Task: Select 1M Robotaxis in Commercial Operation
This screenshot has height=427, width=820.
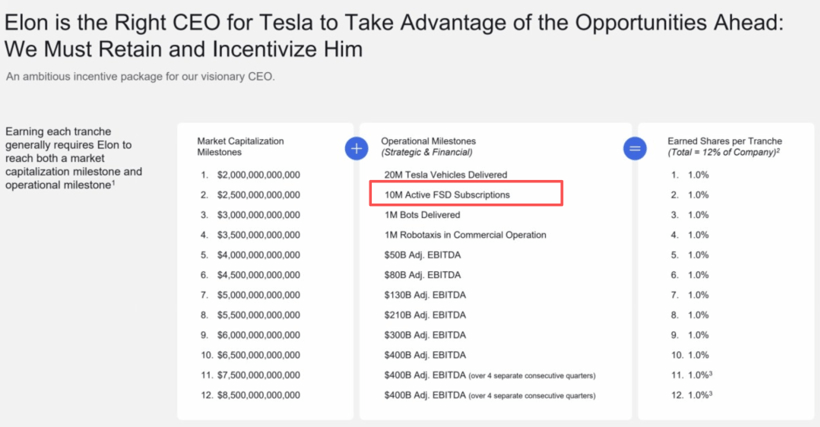Action: pyautogui.click(x=465, y=235)
